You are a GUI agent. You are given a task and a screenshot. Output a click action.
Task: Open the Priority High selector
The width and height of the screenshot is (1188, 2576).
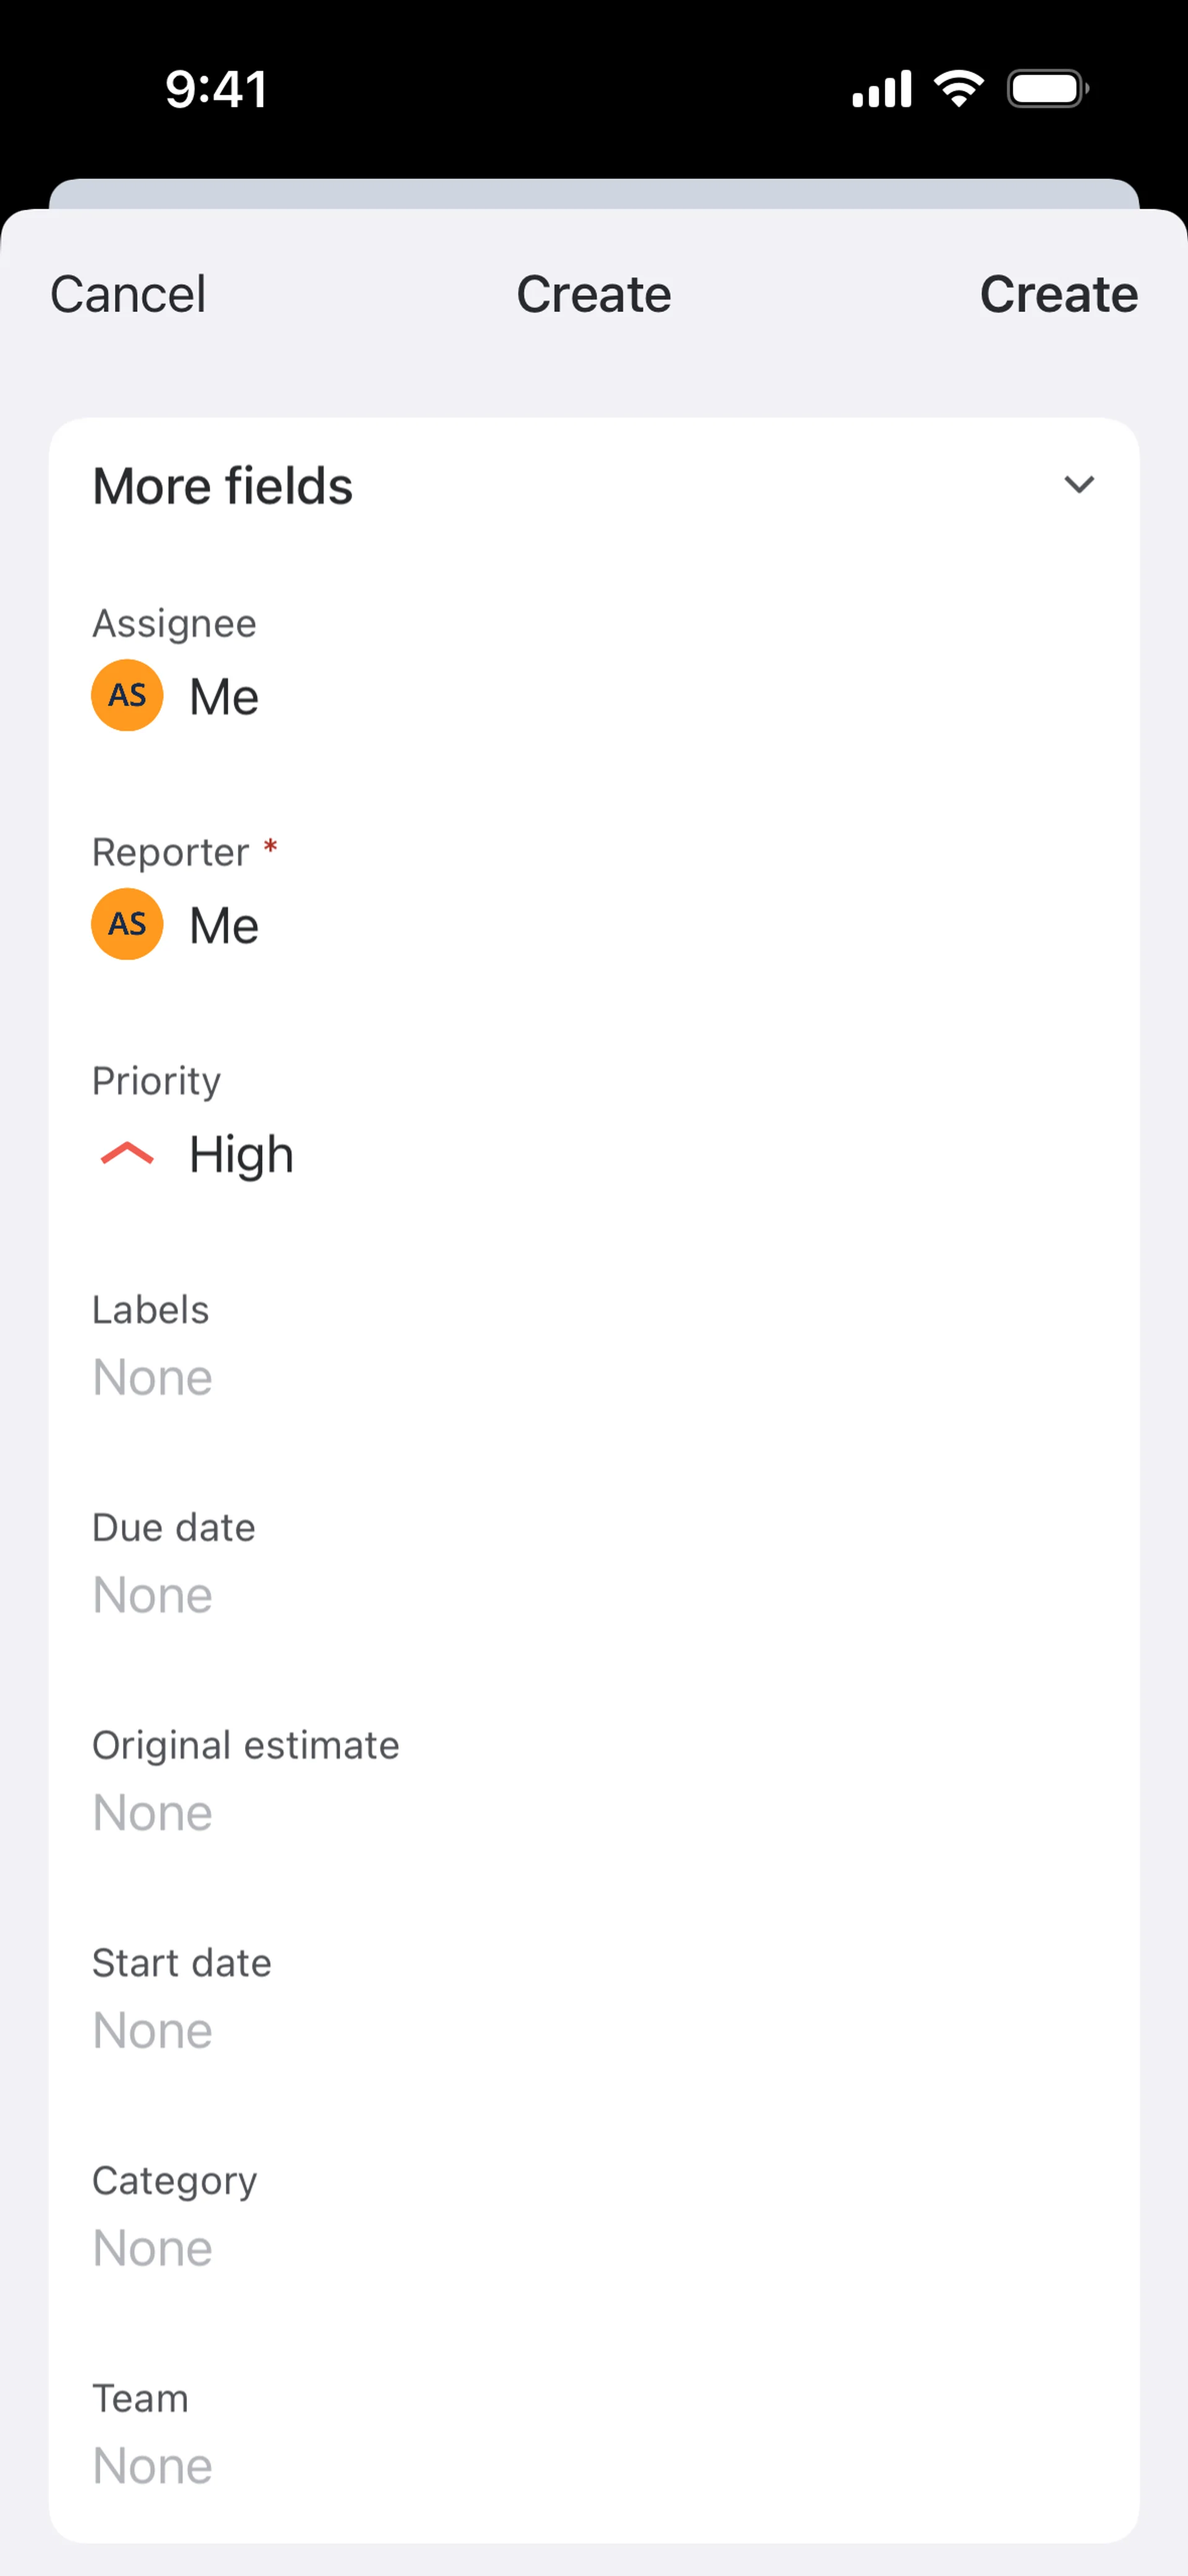pos(241,1154)
